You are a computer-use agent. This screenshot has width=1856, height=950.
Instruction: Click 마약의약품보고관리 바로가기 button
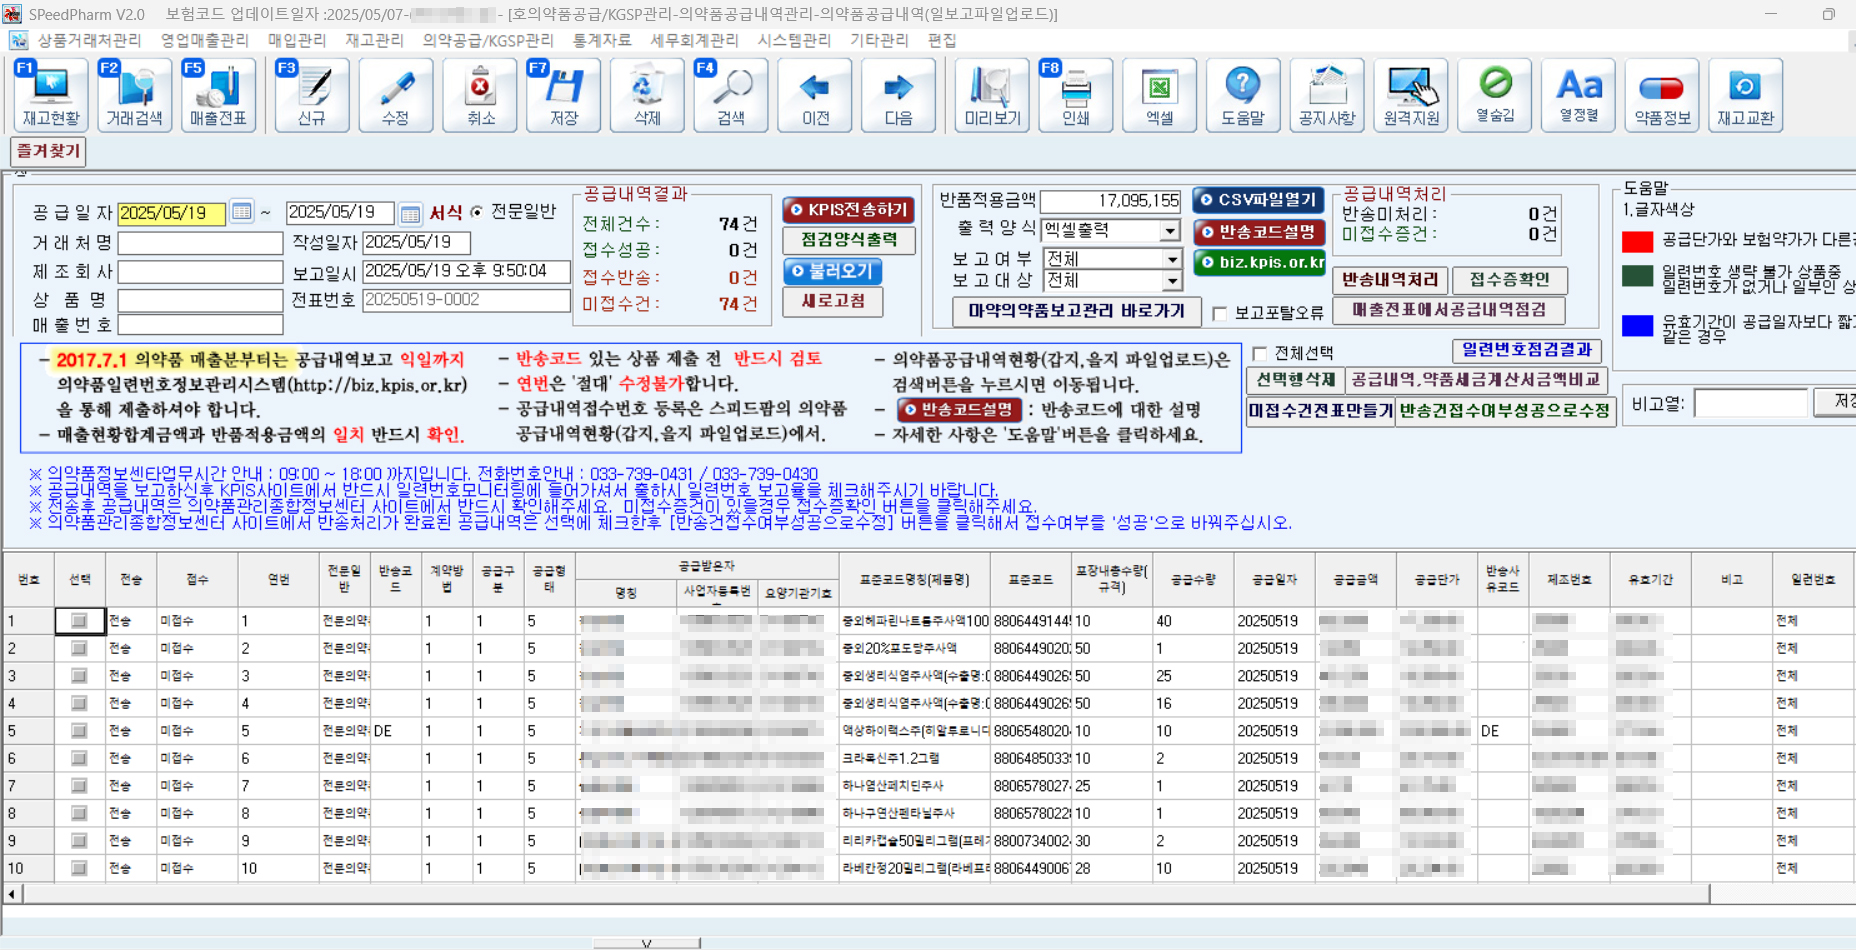coord(1076,311)
